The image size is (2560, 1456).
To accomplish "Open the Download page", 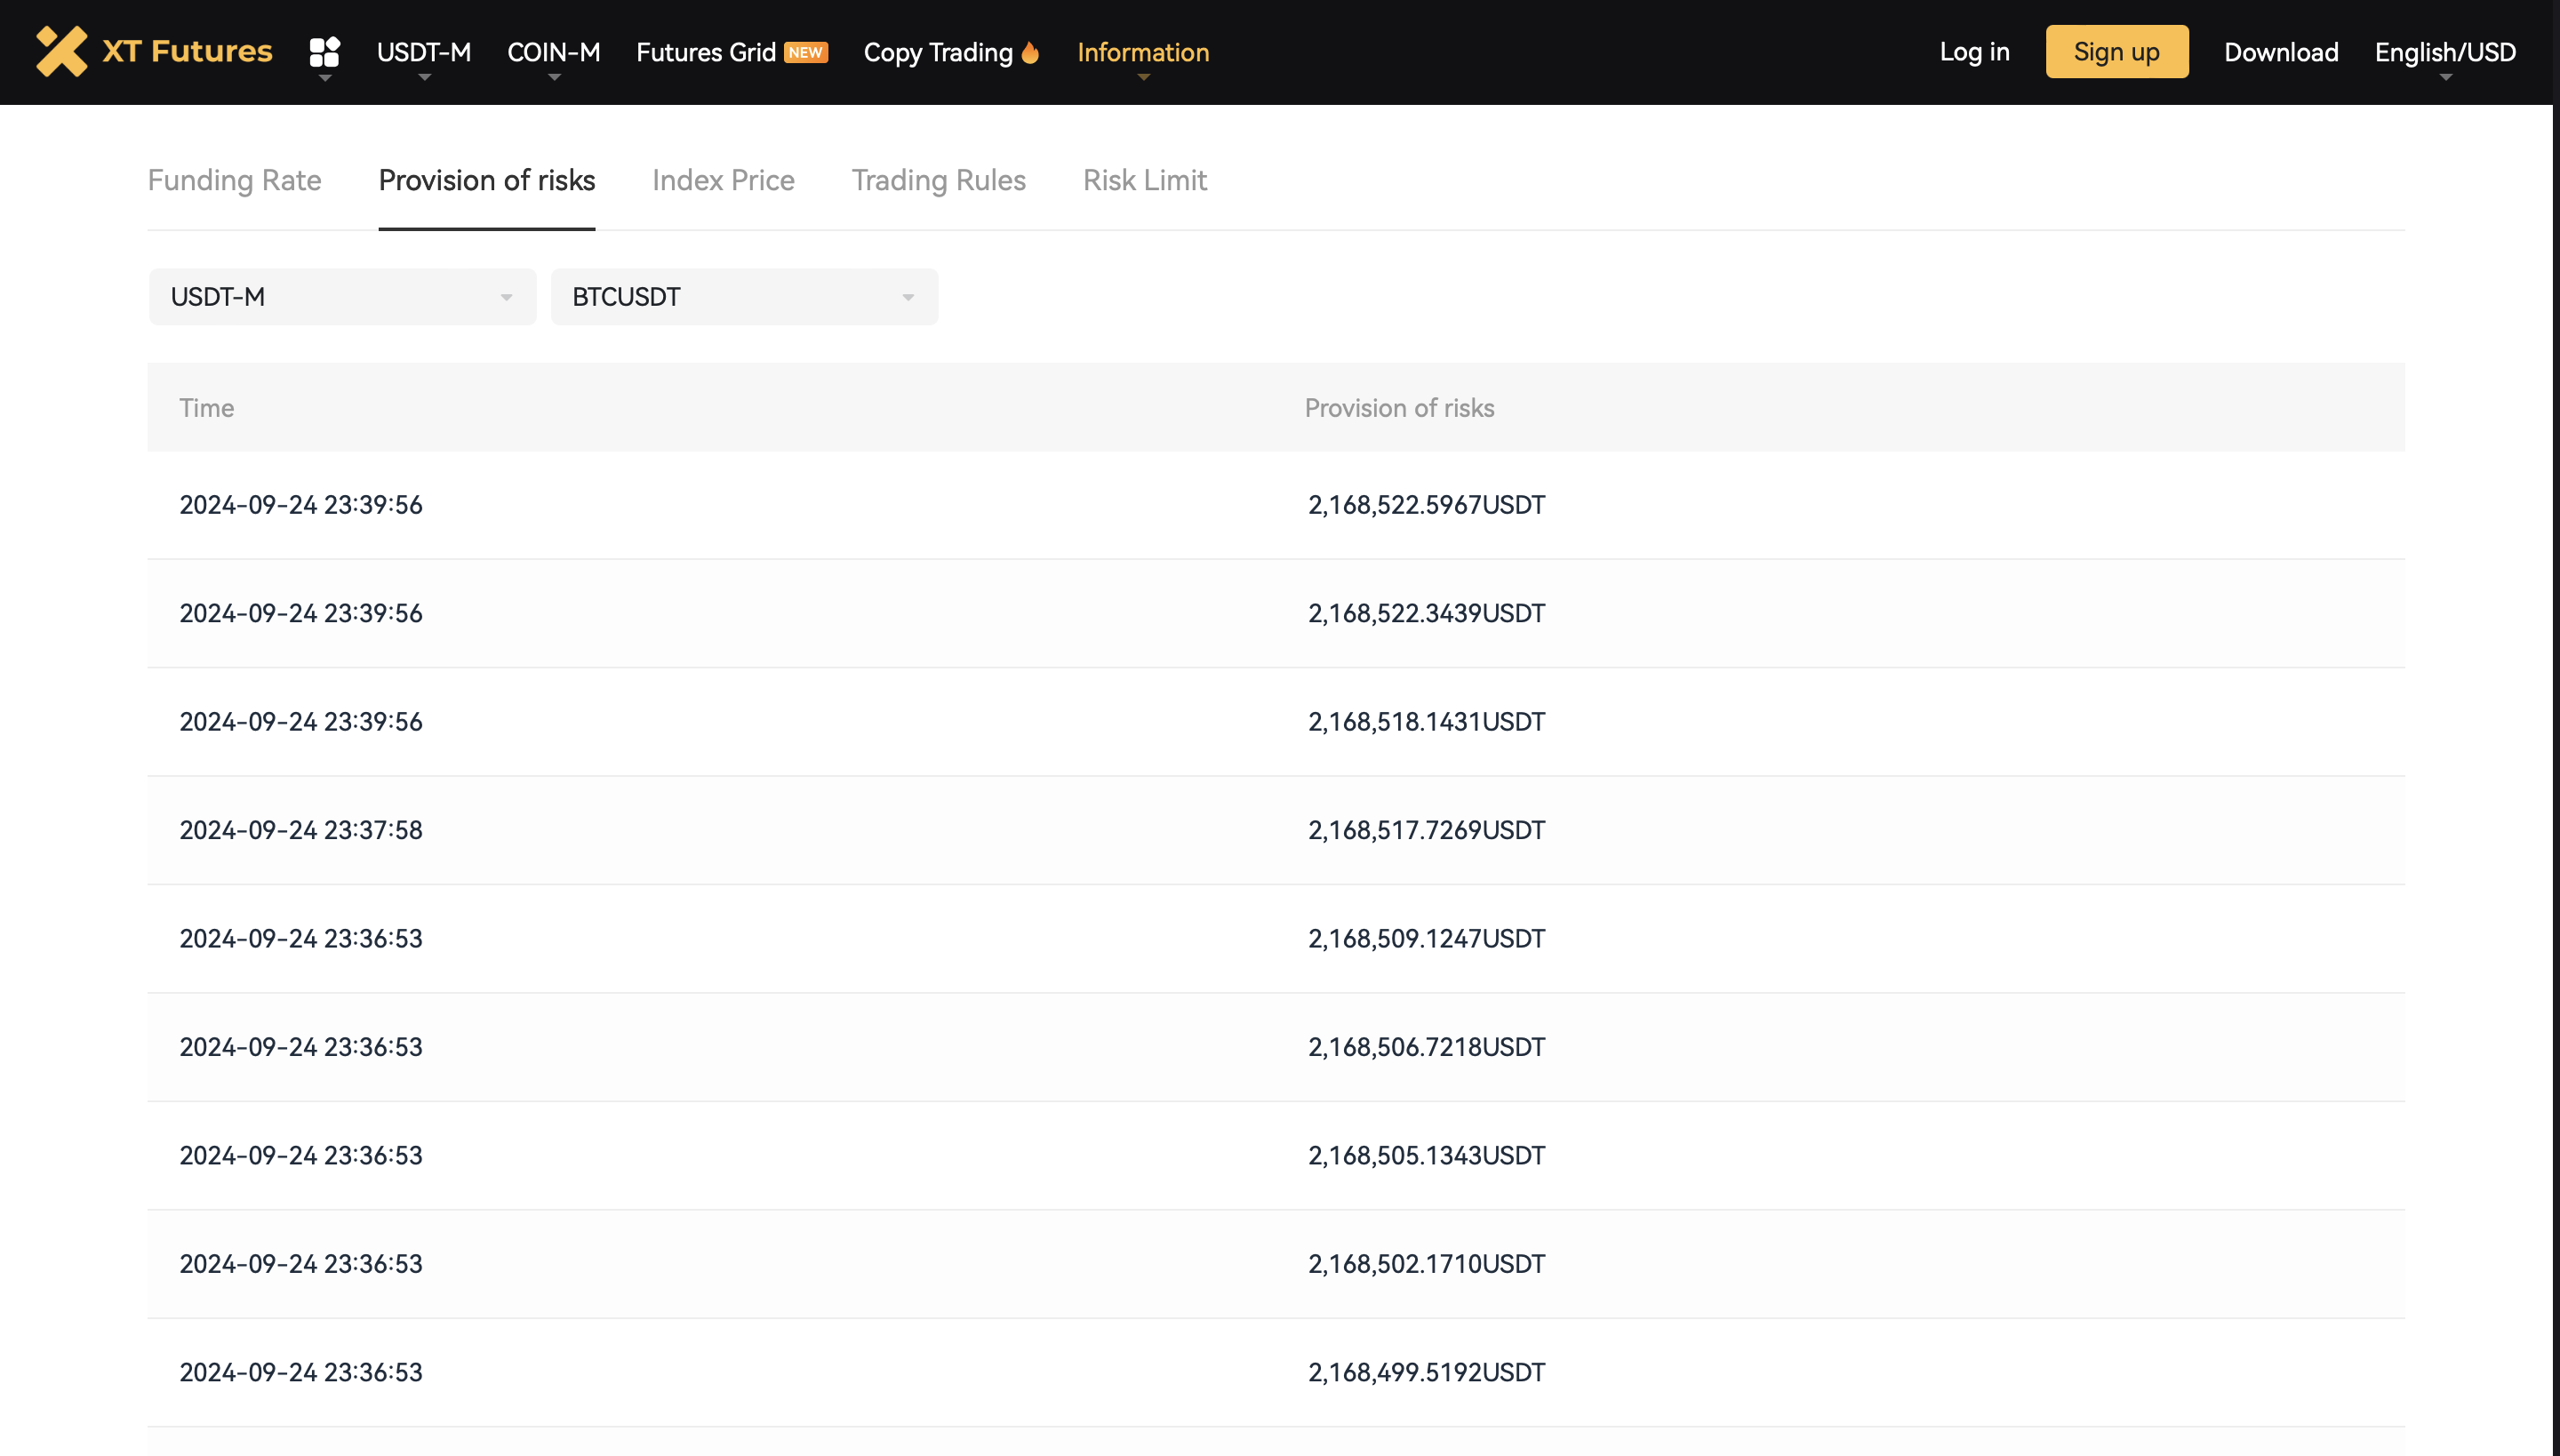I will pos(2280,52).
